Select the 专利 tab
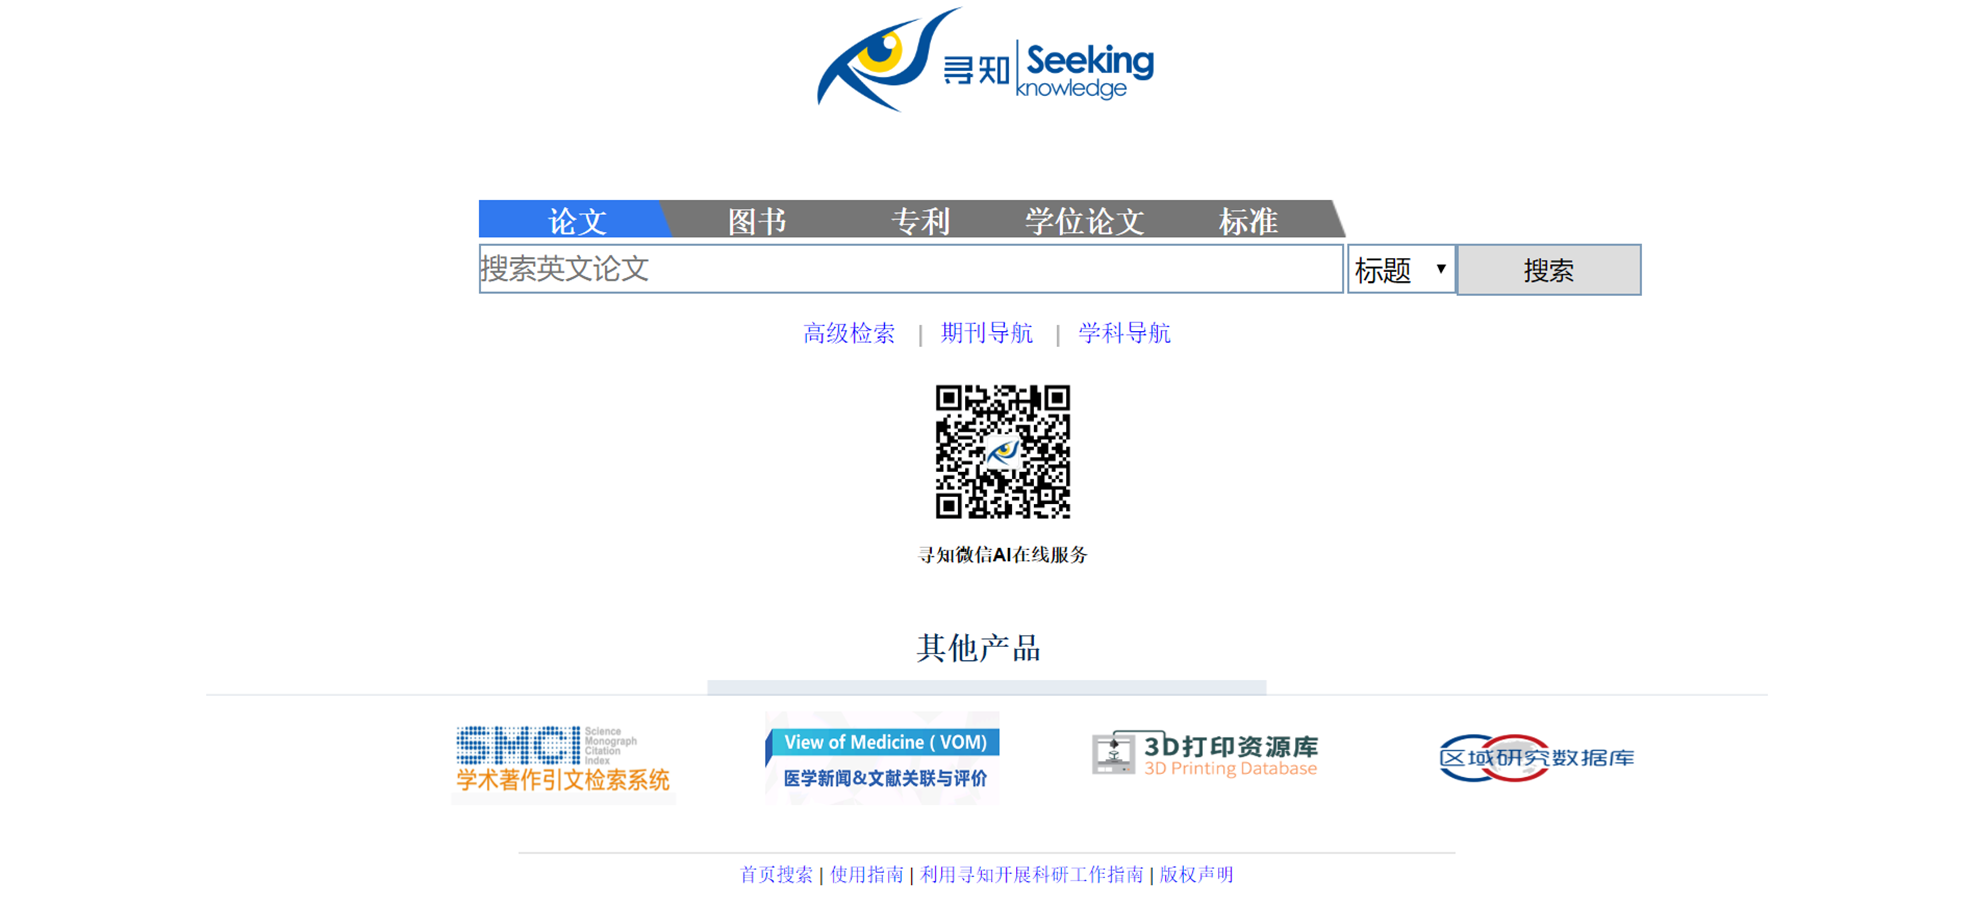 click(x=920, y=221)
